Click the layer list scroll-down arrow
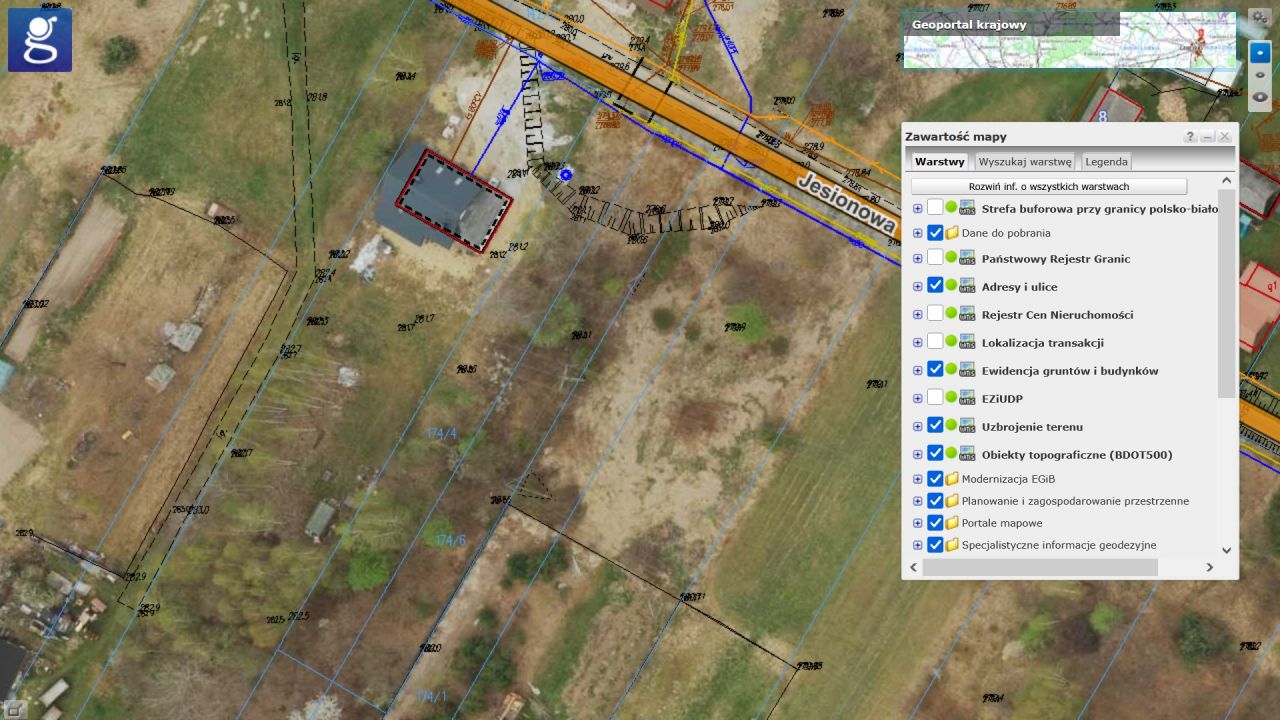This screenshot has width=1280, height=720. [x=1227, y=550]
